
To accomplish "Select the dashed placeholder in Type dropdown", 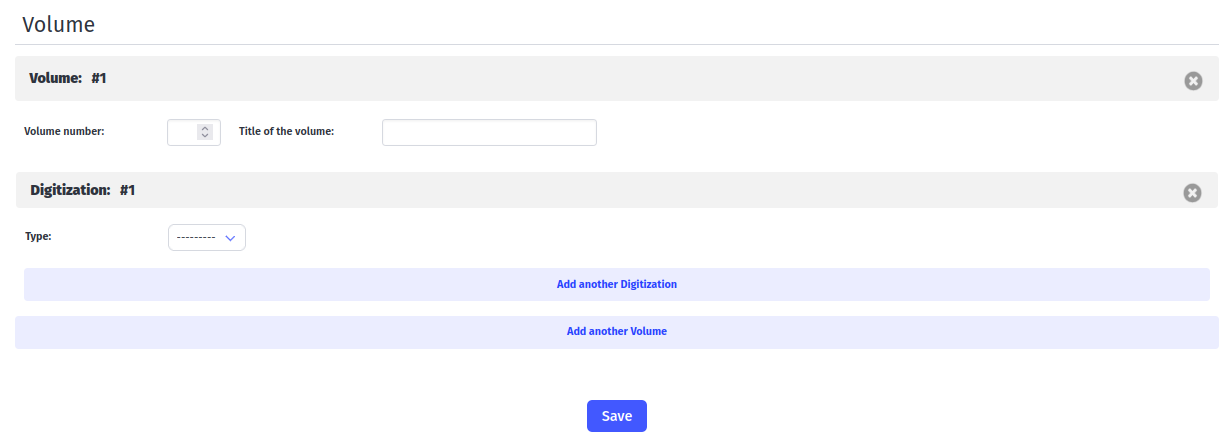I will coord(195,237).
